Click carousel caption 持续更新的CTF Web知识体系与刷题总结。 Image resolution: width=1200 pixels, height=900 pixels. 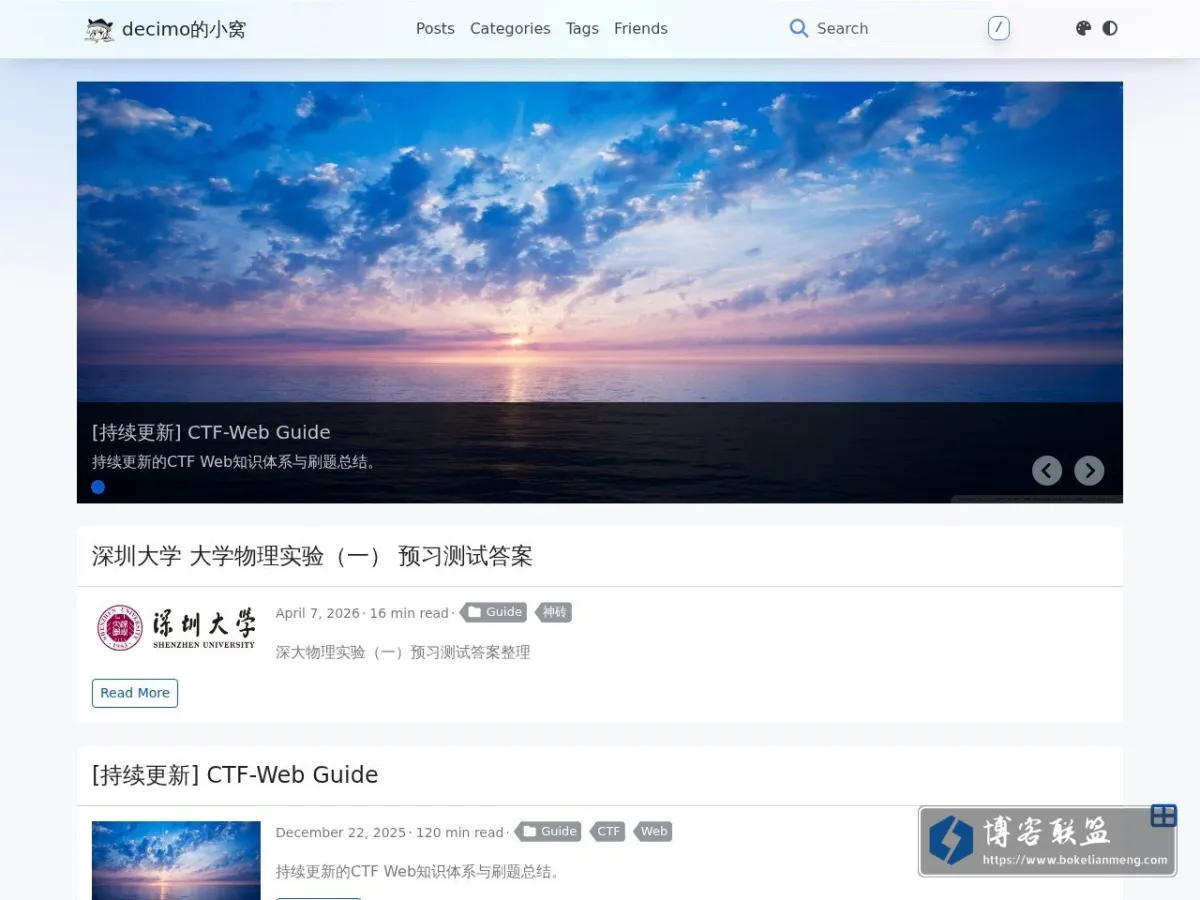click(235, 462)
